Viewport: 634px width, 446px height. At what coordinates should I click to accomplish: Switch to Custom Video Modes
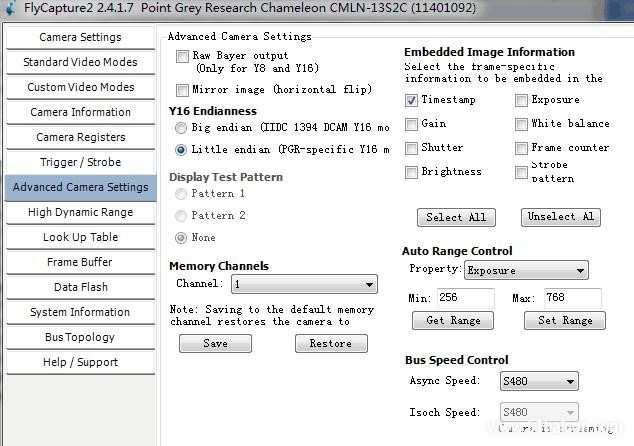(80, 87)
